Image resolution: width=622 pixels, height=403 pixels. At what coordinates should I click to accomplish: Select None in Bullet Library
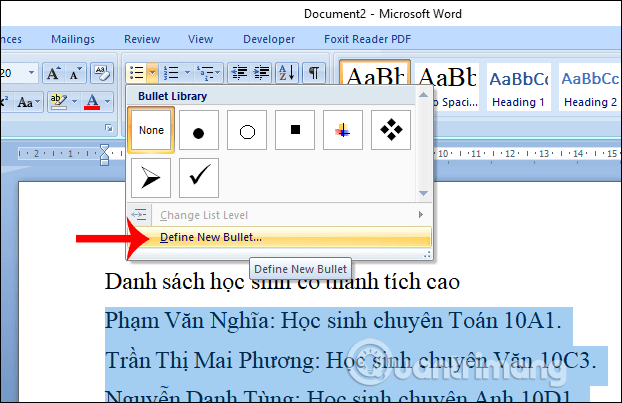(151, 130)
